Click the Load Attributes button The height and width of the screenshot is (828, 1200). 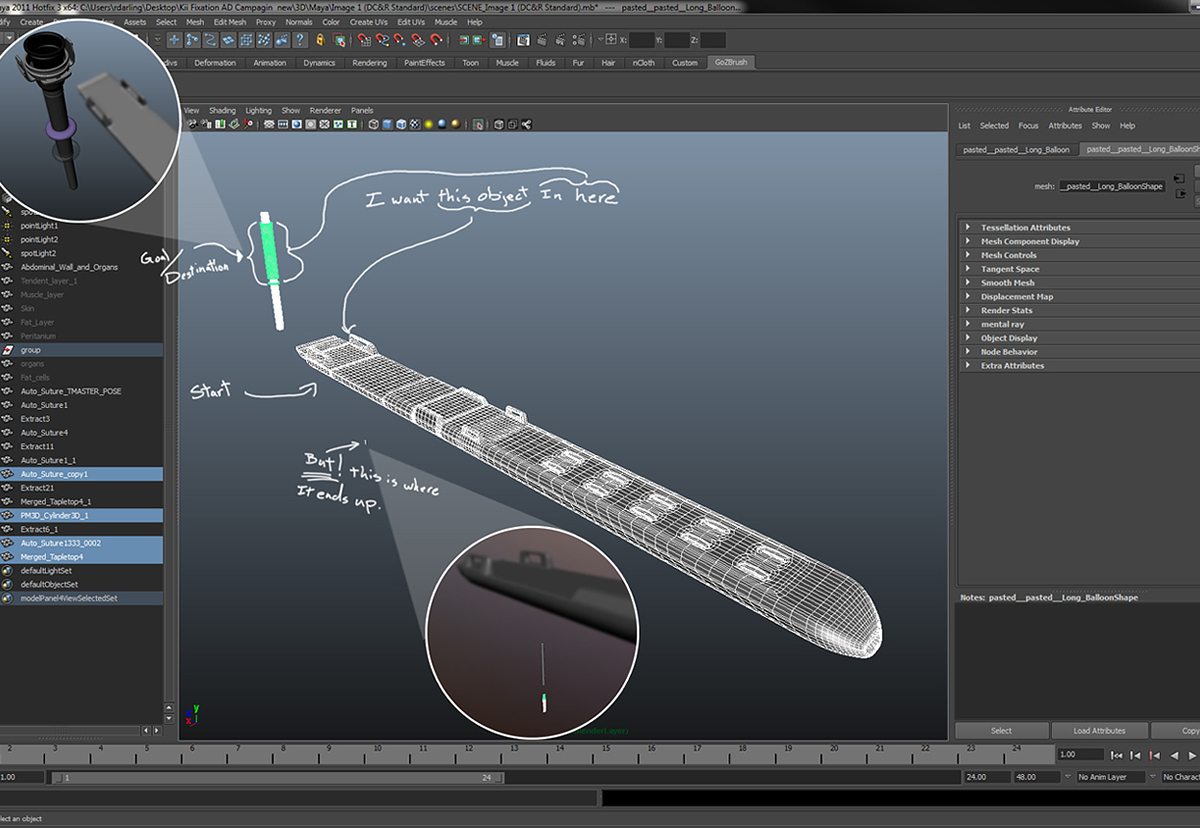[x=1100, y=731]
